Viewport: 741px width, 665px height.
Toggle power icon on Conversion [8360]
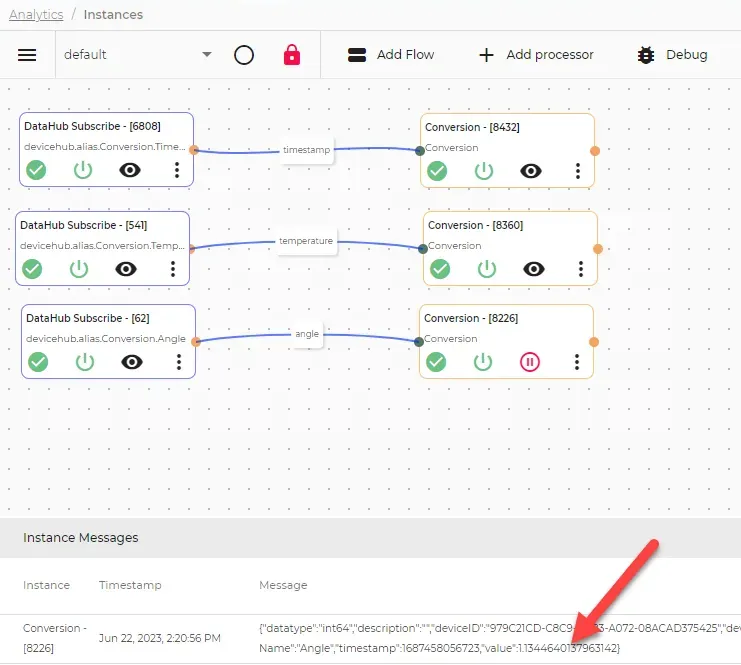click(487, 269)
